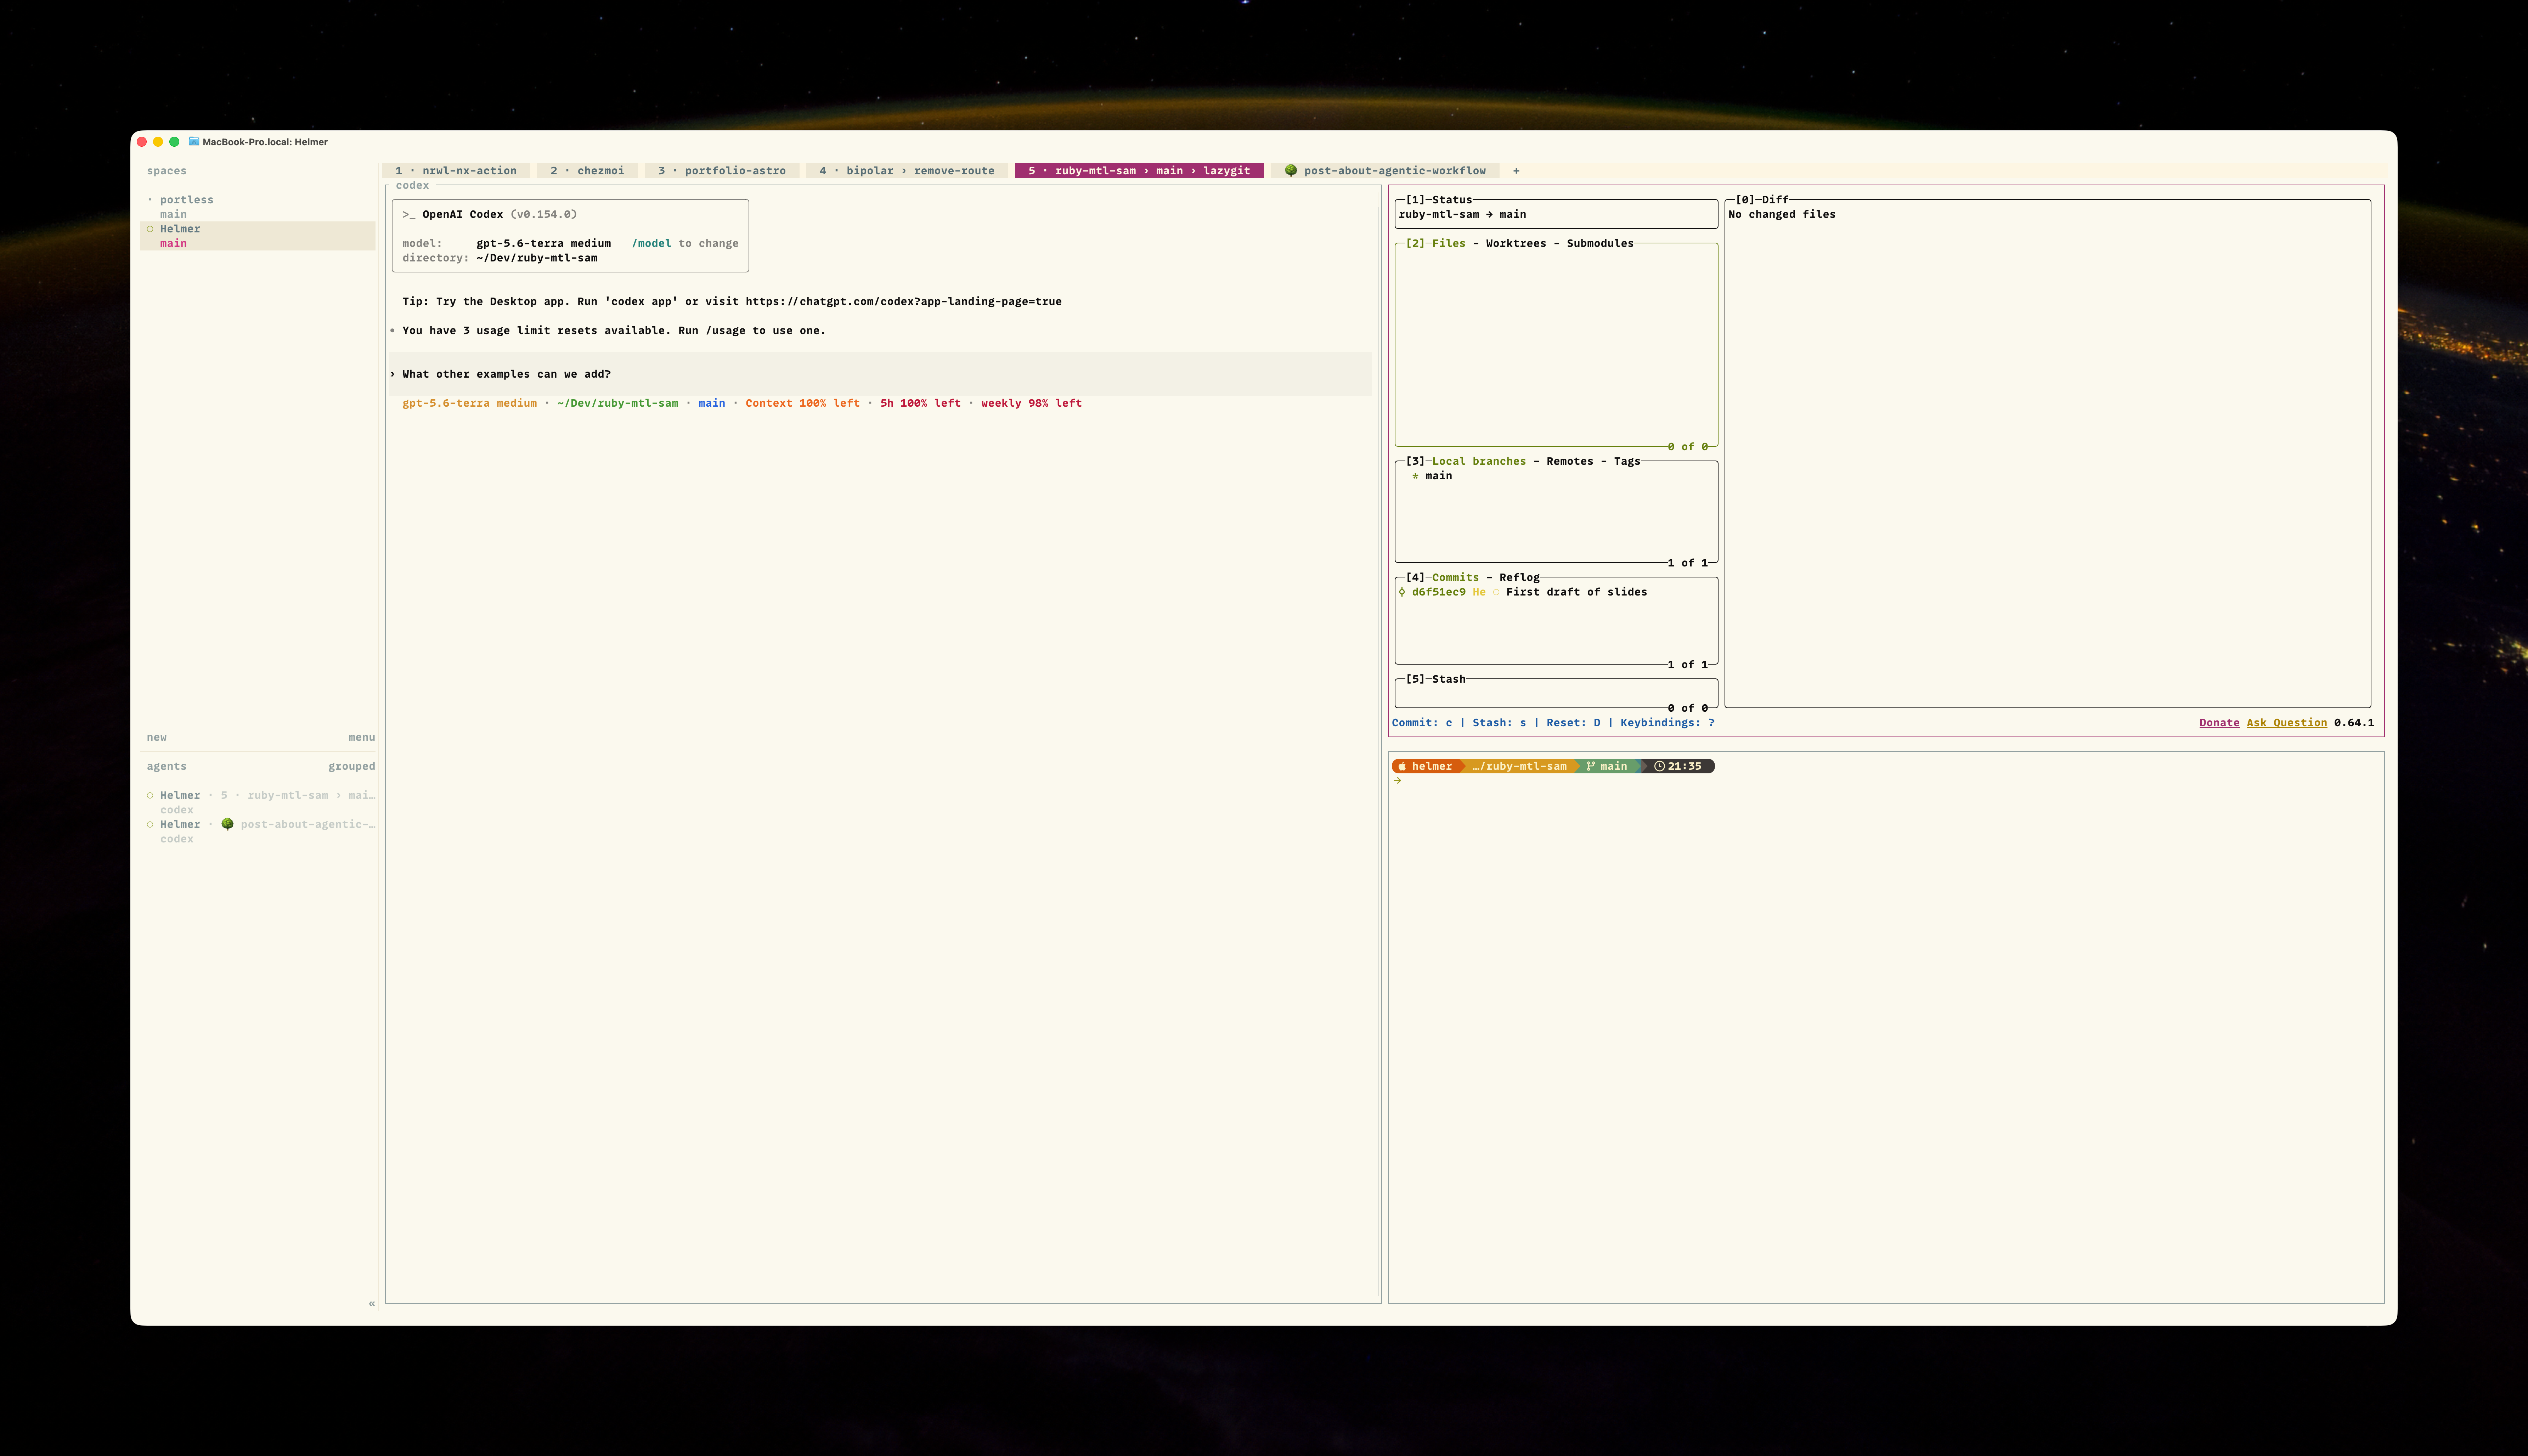Viewport: 2528px width, 1456px height.
Task: Click the star marker beside main branch
Action: click(1415, 476)
